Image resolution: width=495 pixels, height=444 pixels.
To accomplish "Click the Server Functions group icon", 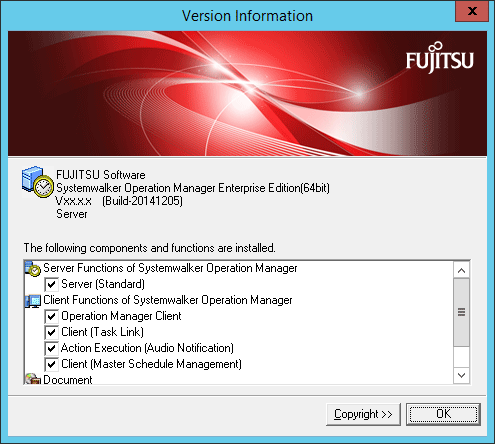I will tap(33, 269).
